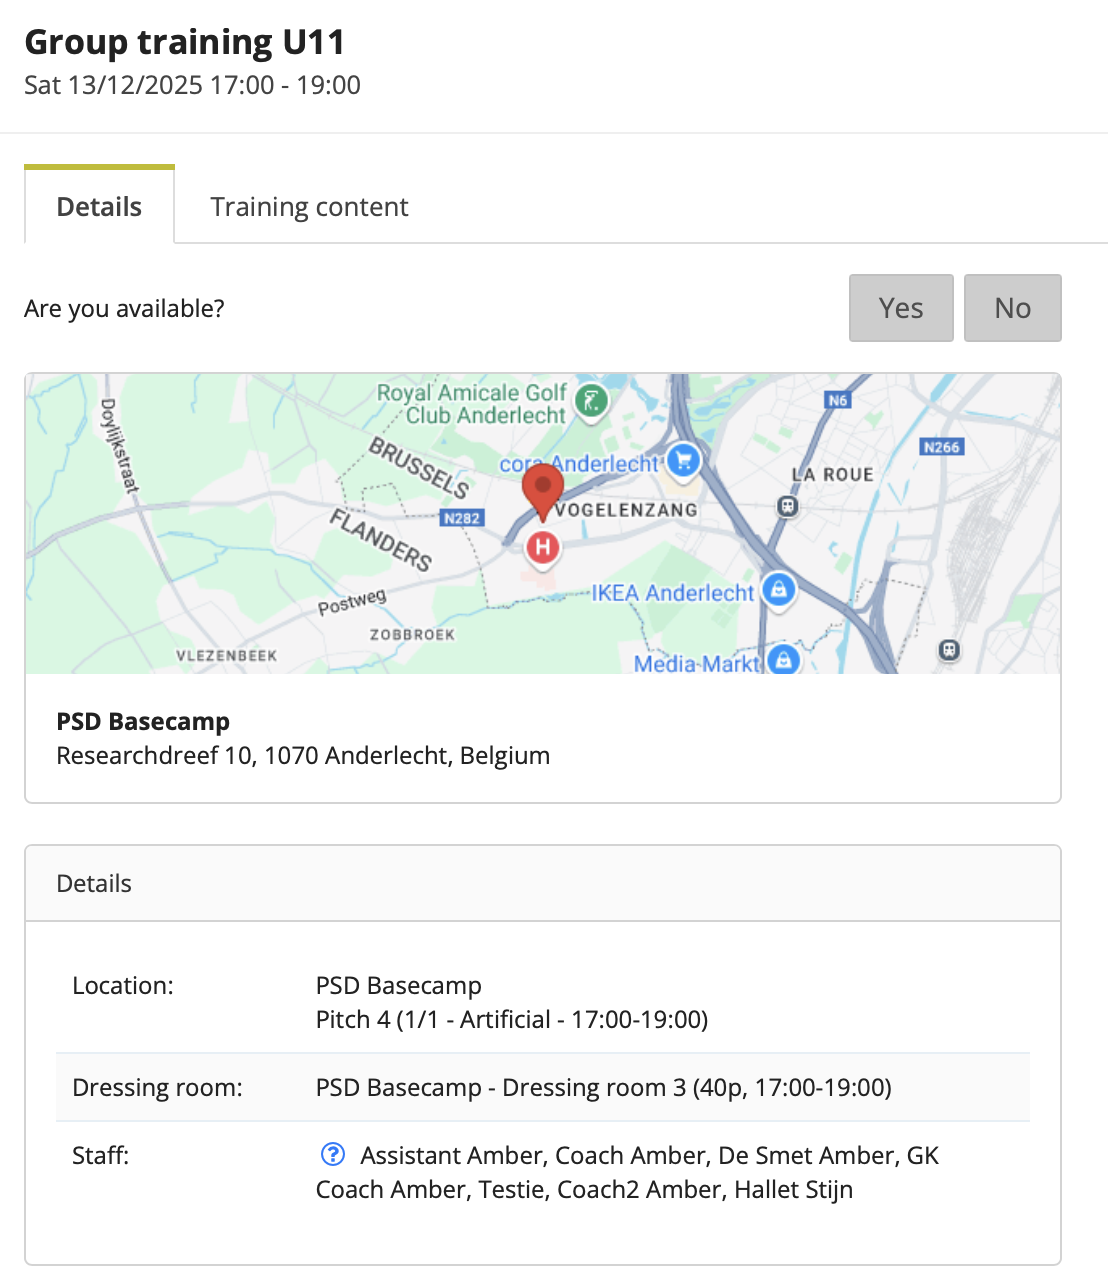Select the Details tab

point(99,207)
